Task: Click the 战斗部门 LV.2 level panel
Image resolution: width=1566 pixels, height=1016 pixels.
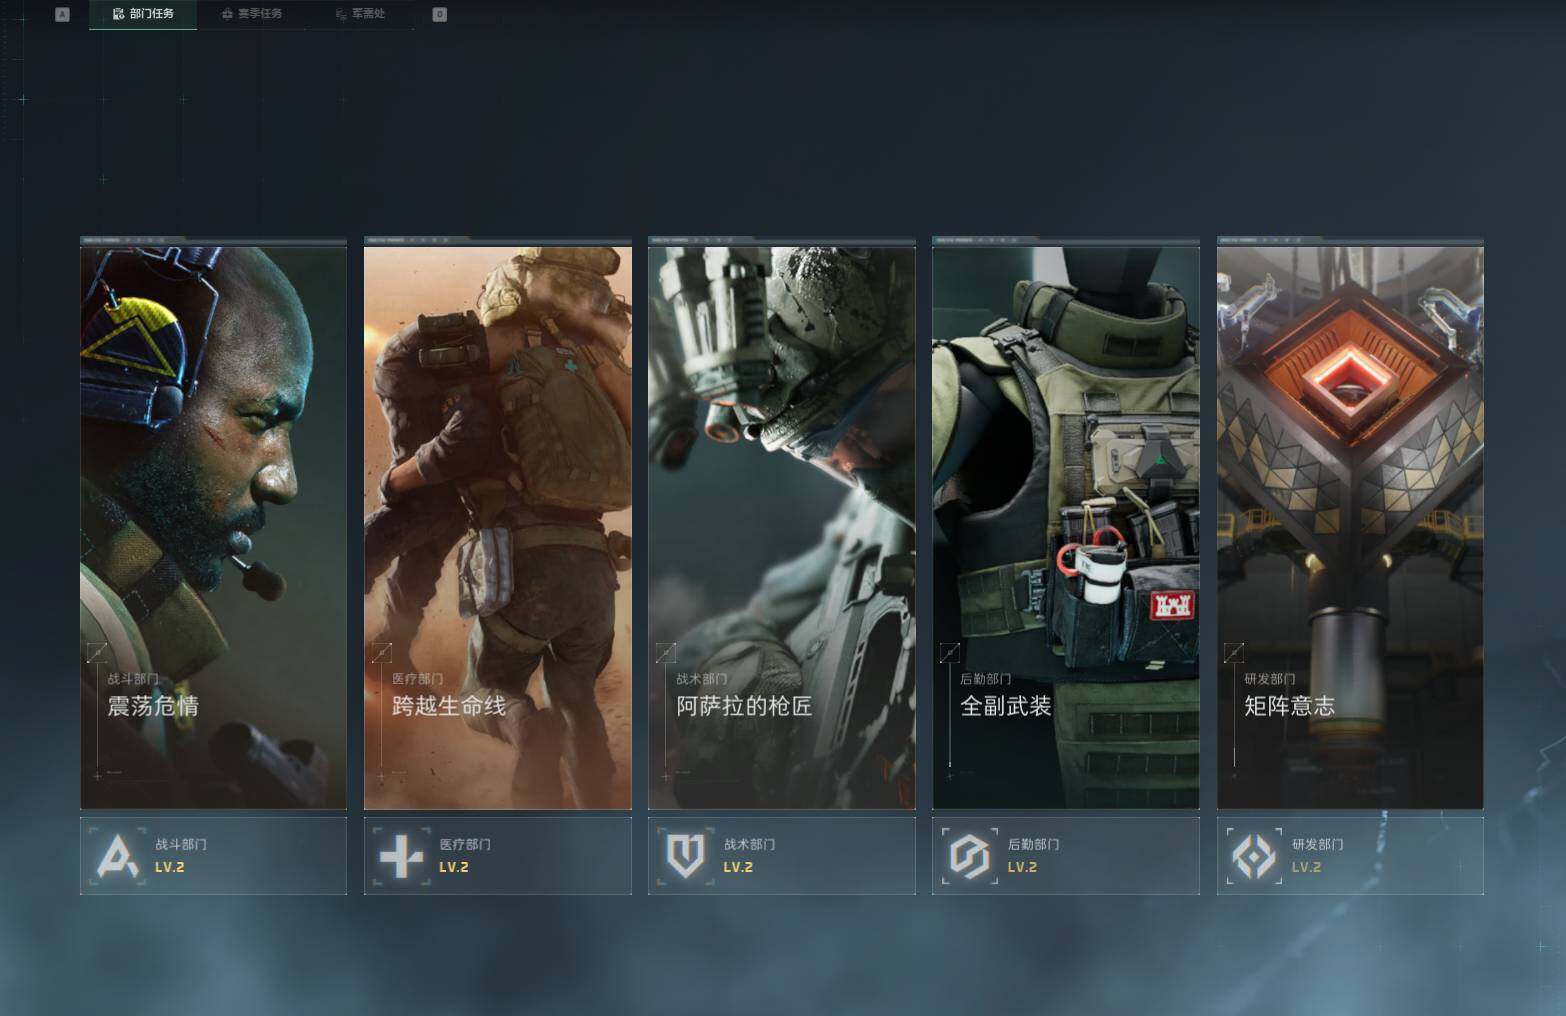Action: coord(214,856)
